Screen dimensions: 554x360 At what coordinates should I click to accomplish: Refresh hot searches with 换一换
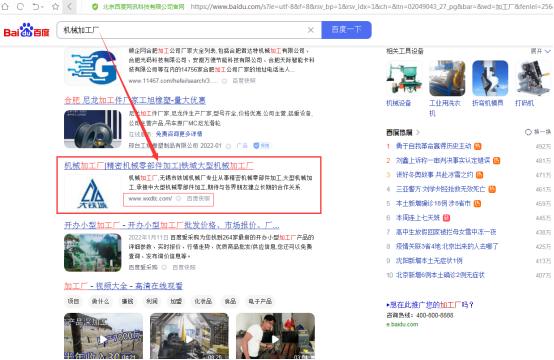[538, 132]
